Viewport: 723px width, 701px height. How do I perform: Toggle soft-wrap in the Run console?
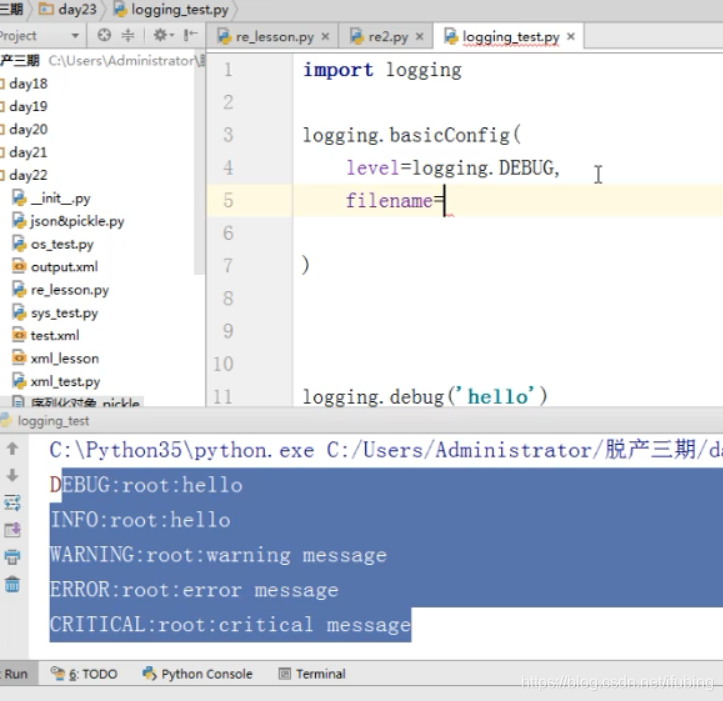click(12, 503)
